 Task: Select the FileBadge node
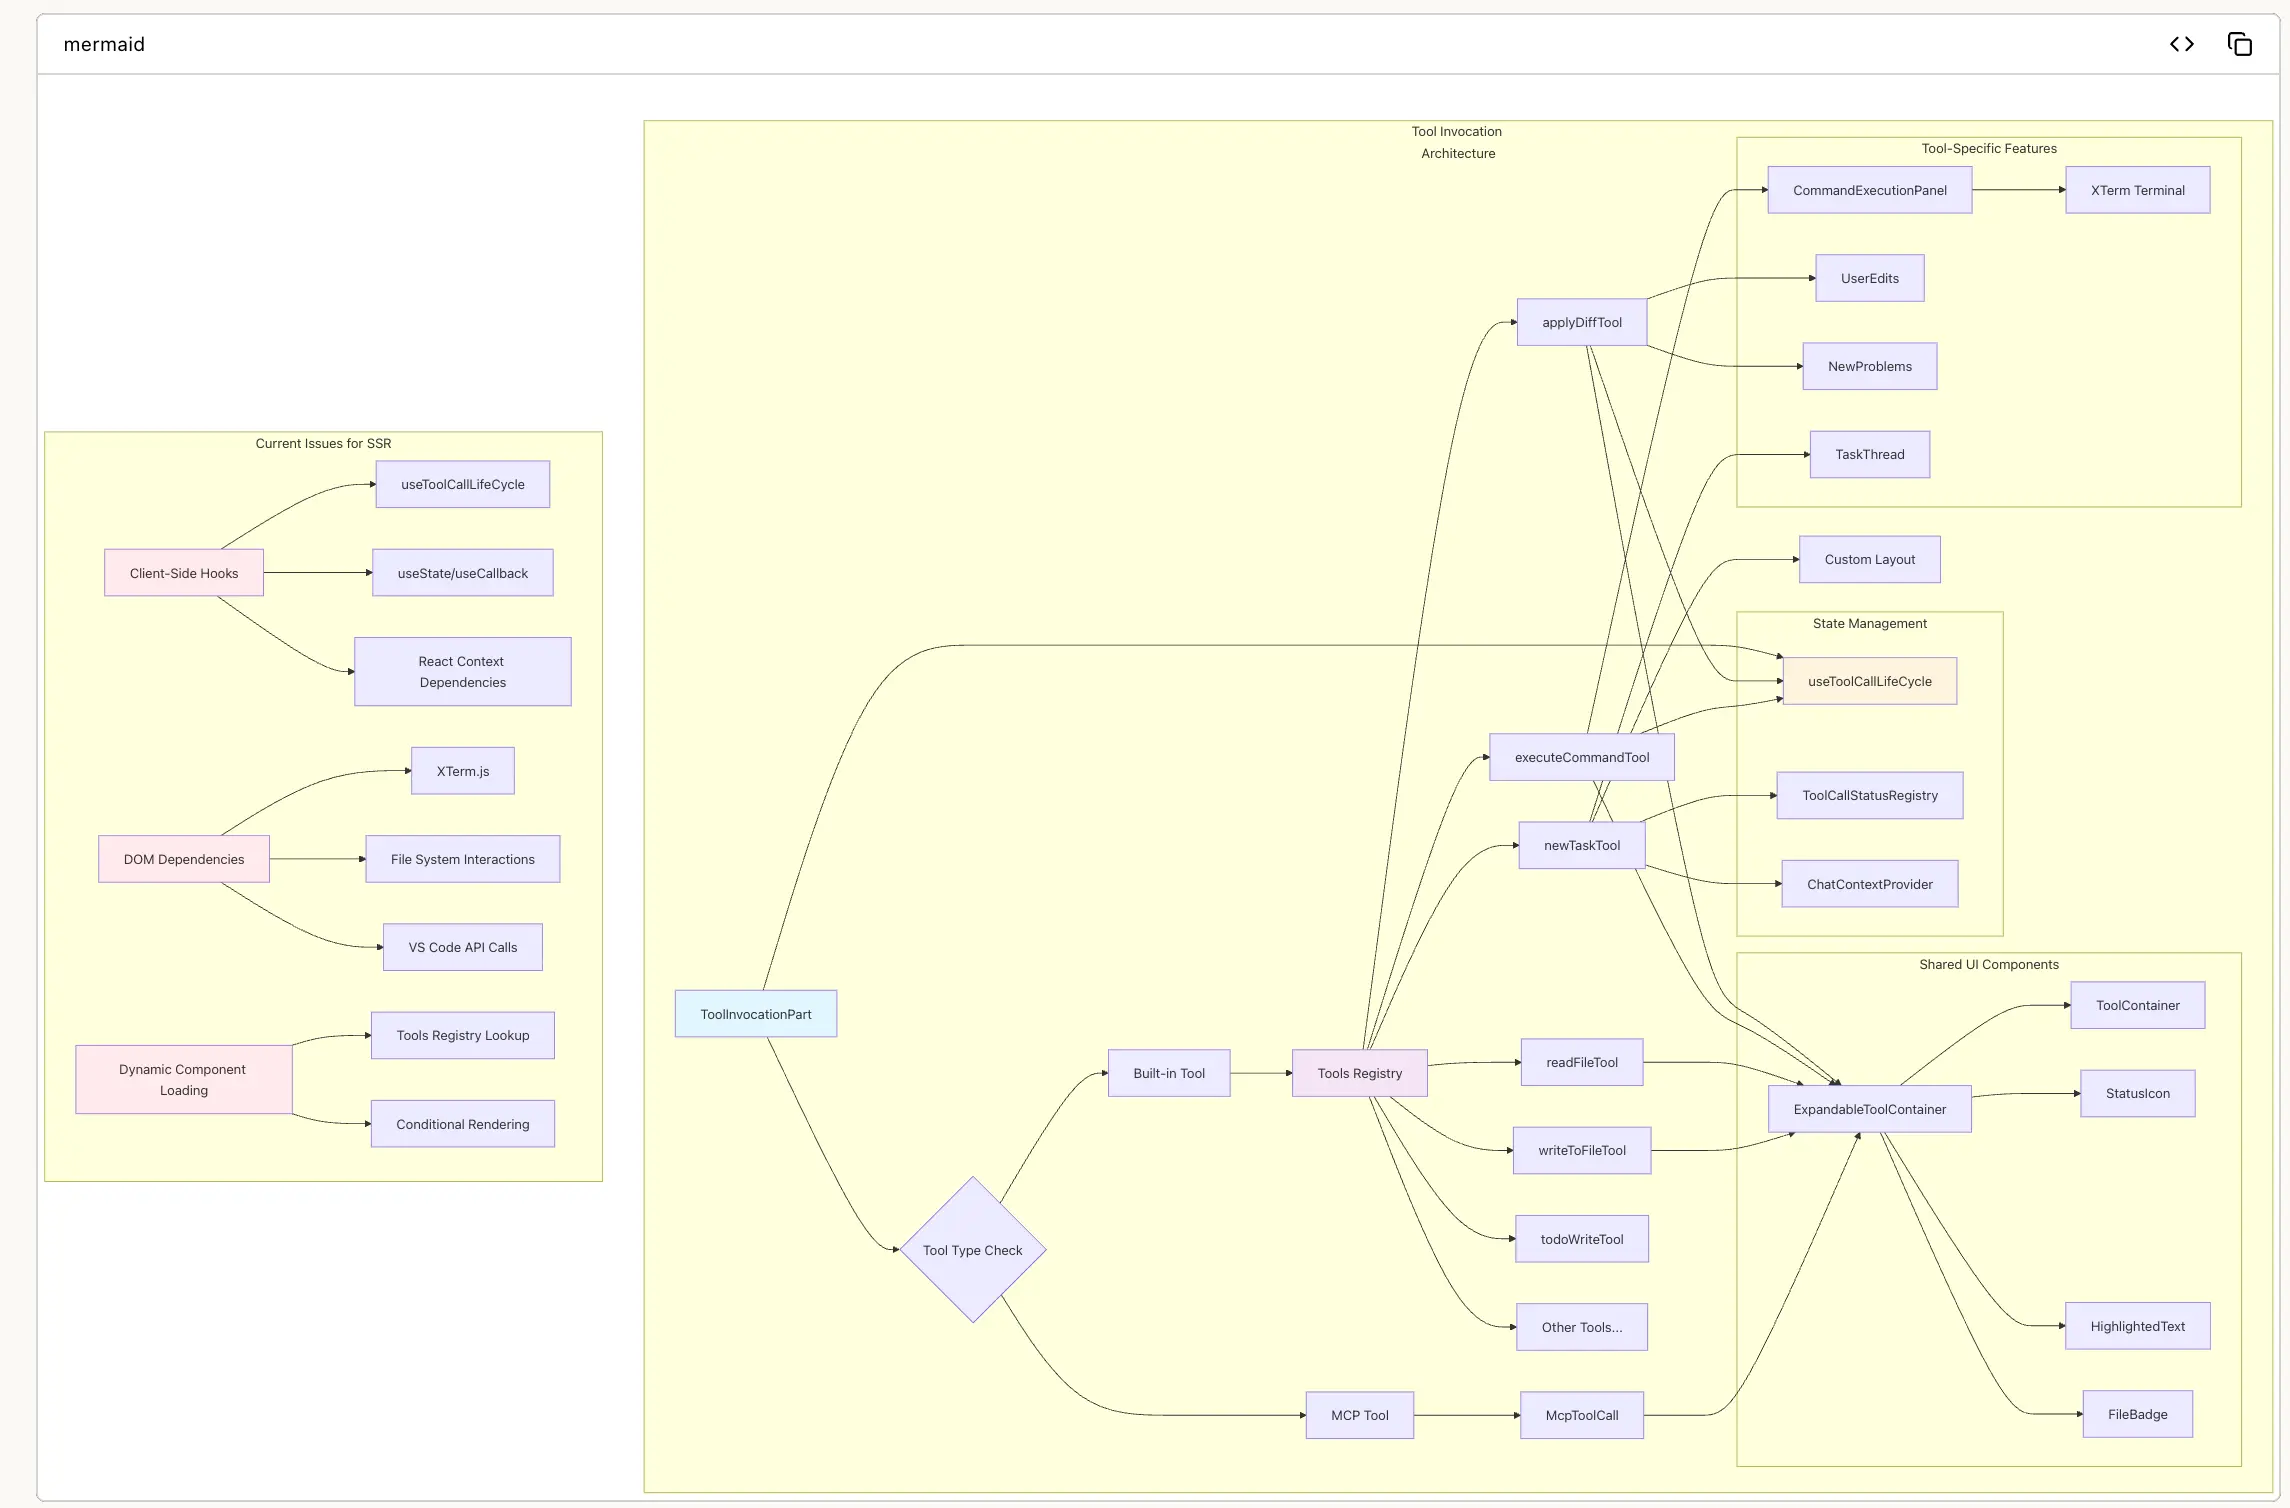(2137, 1414)
